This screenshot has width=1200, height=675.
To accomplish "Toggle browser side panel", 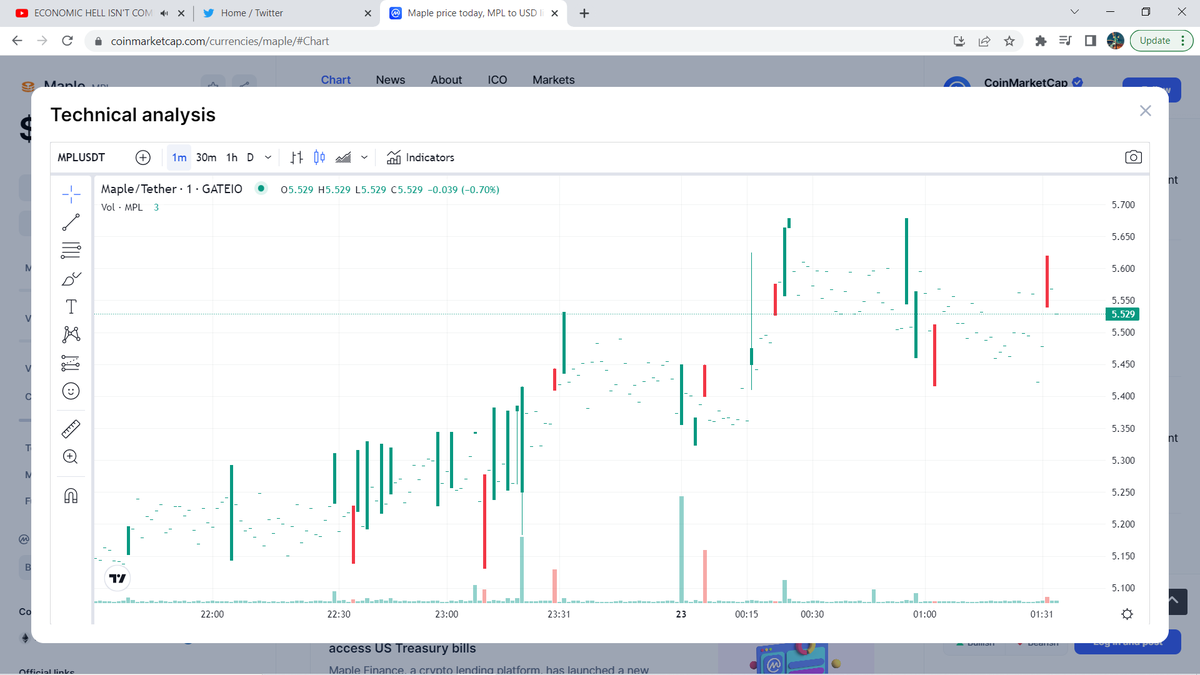I will [1090, 41].
